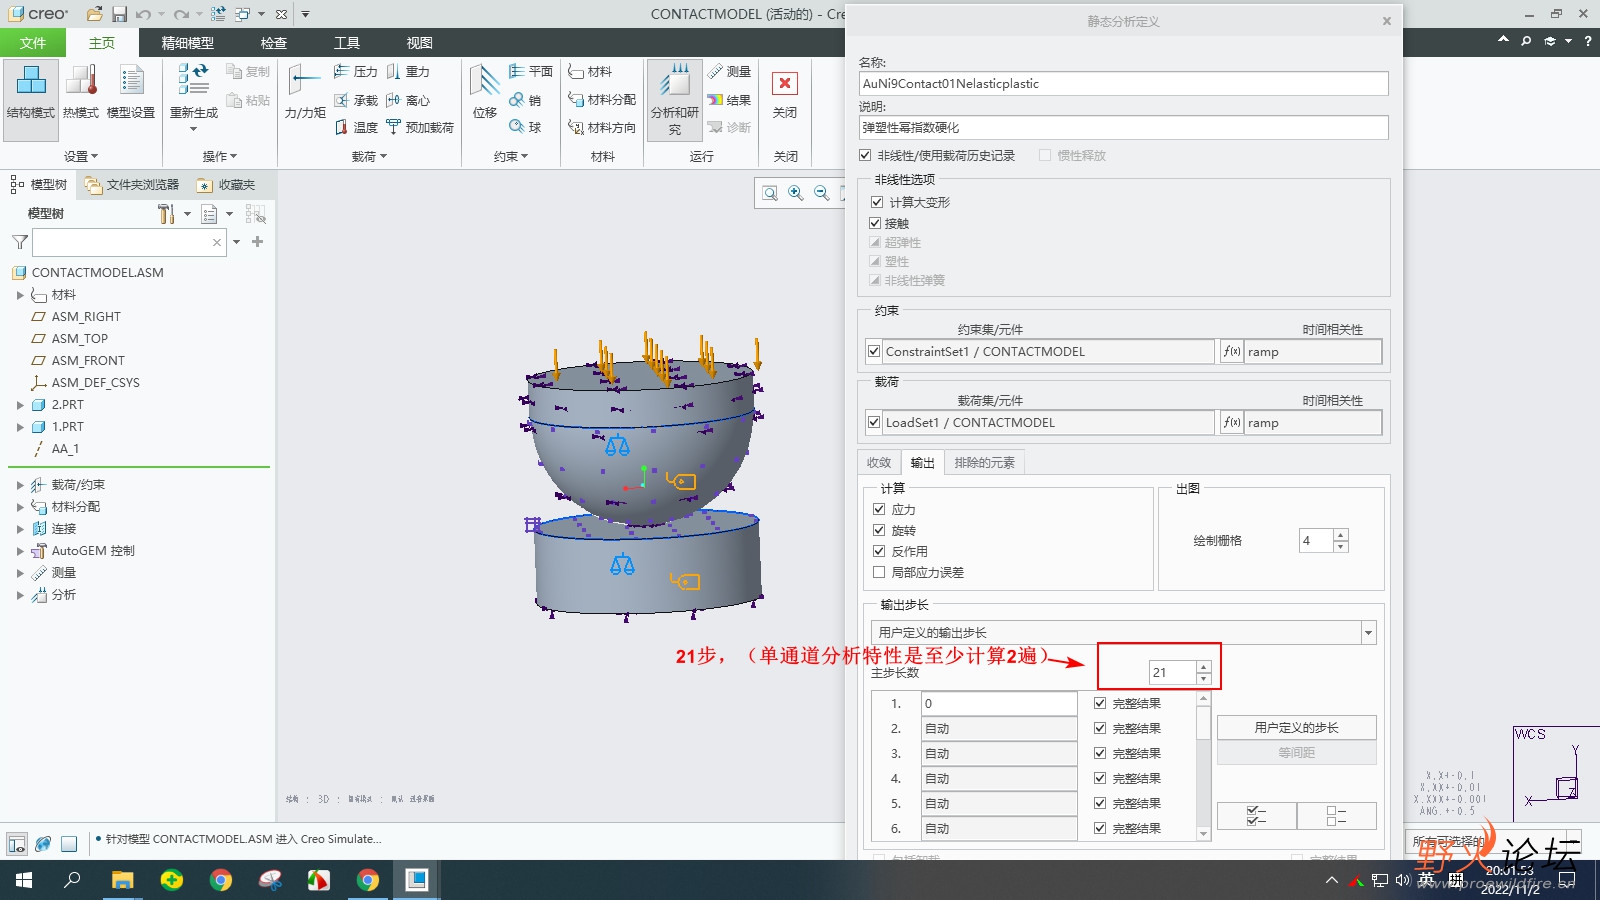
Task: Click the 说明 description field
Action: coord(1123,127)
